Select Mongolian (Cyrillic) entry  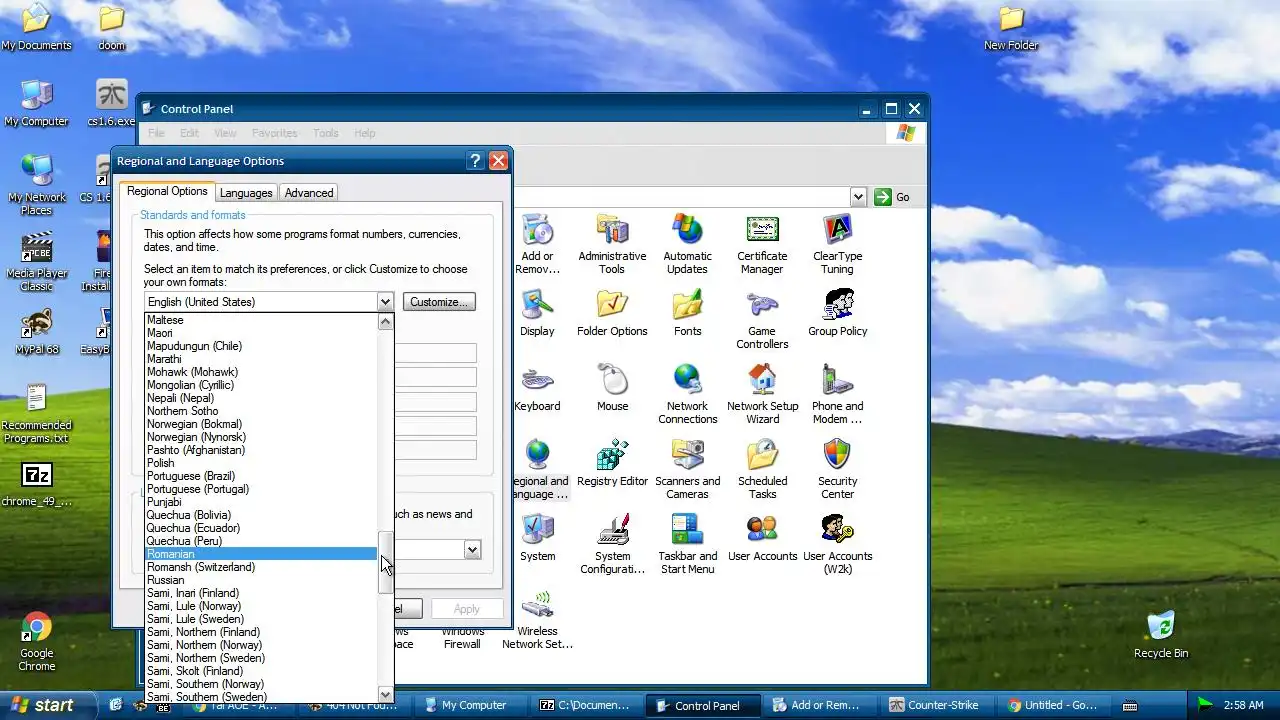pyautogui.click(x=261, y=385)
